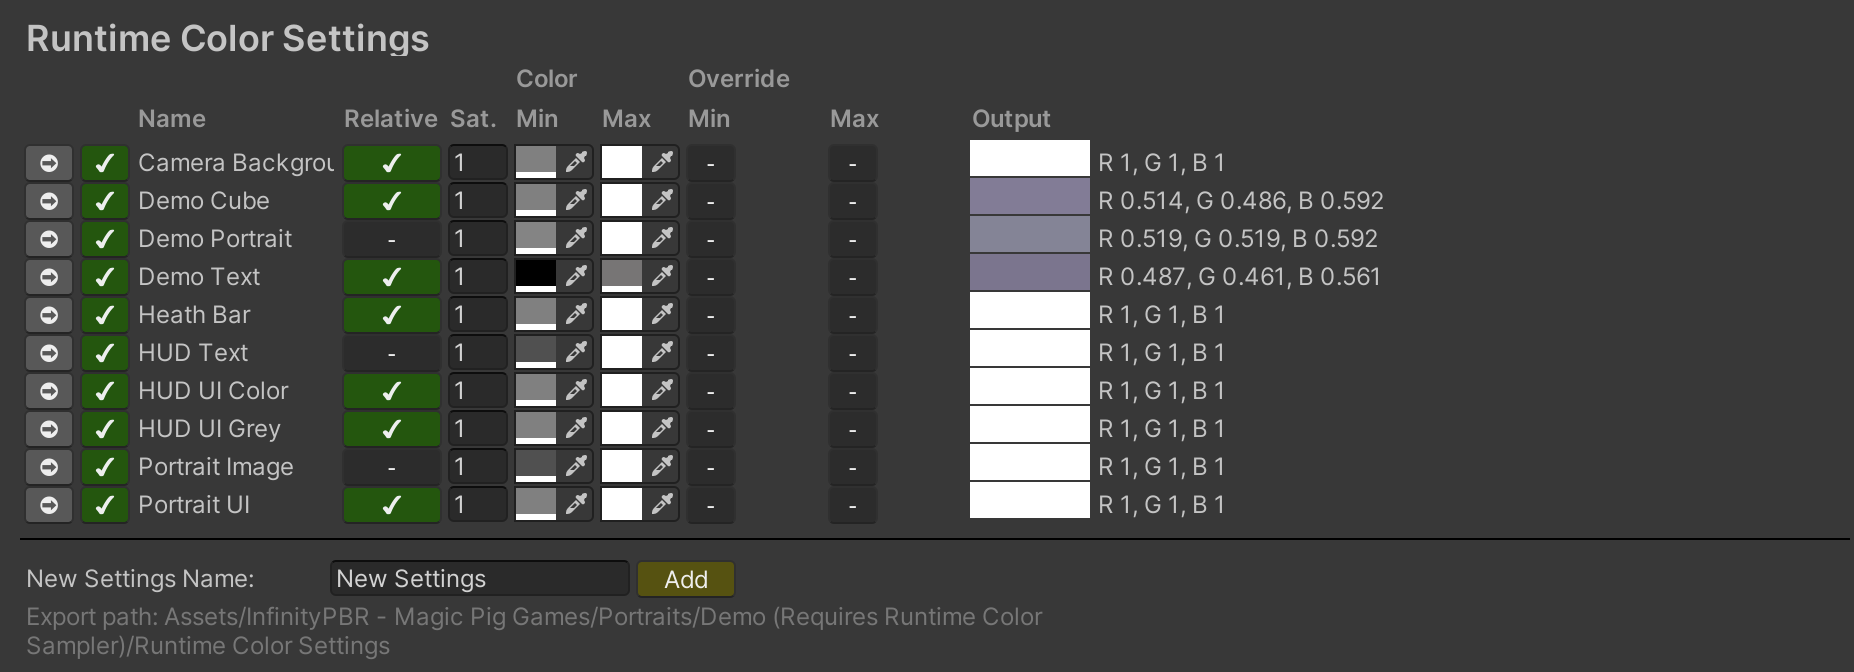Click the New Settings name field
This screenshot has height=672, width=1854.
tap(479, 579)
